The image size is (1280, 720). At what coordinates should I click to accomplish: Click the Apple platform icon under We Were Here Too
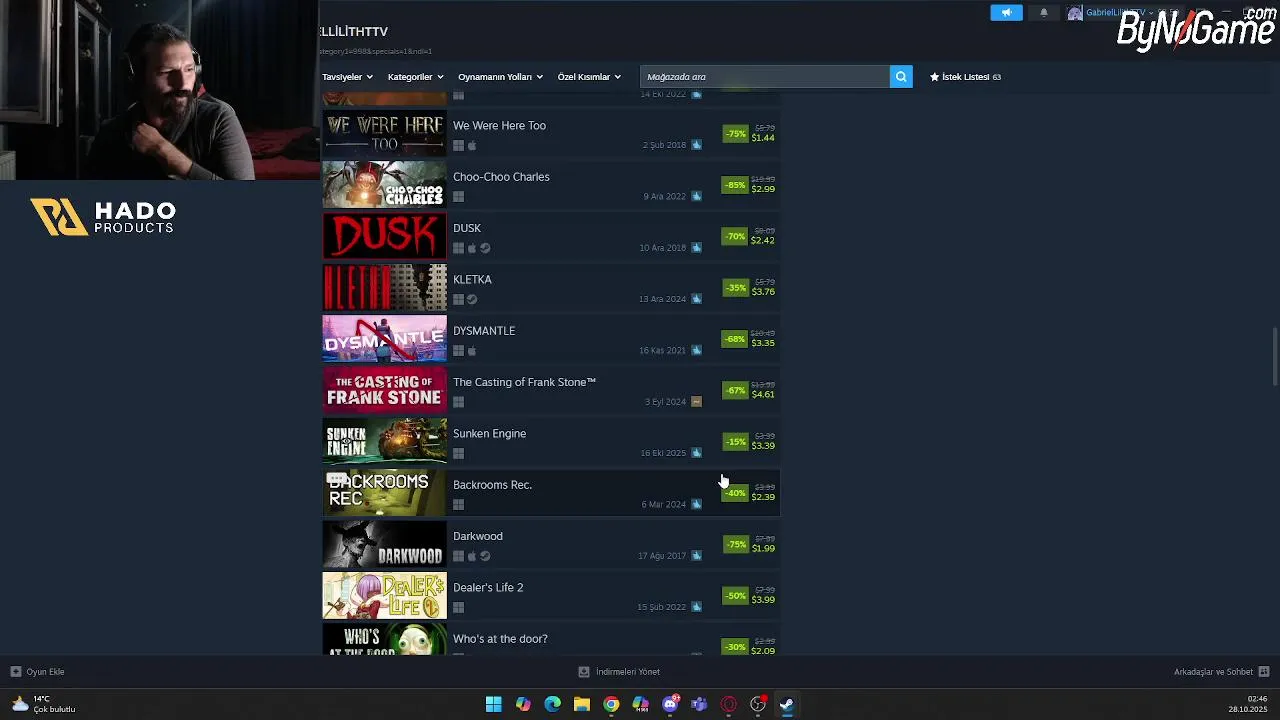pyautogui.click(x=472, y=145)
